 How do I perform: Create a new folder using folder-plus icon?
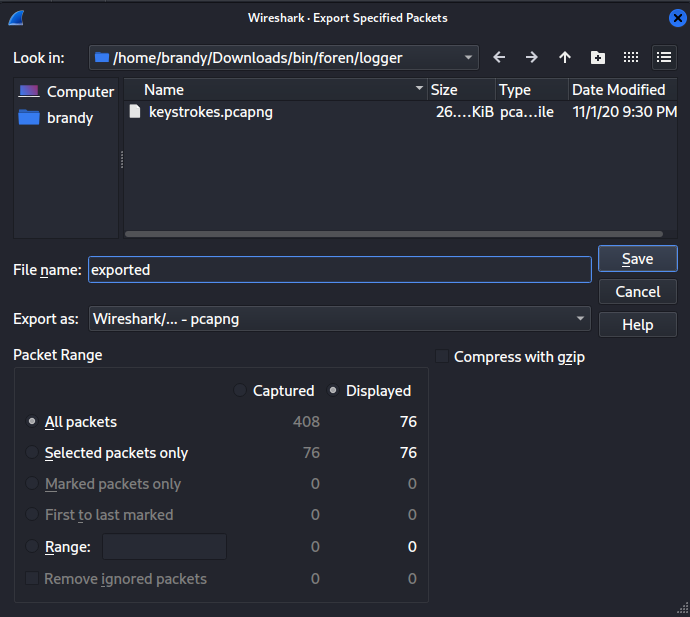tap(598, 57)
